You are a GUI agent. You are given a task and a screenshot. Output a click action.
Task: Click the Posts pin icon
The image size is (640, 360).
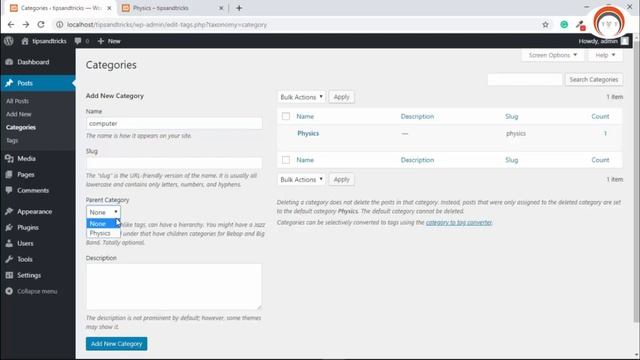(x=9, y=83)
